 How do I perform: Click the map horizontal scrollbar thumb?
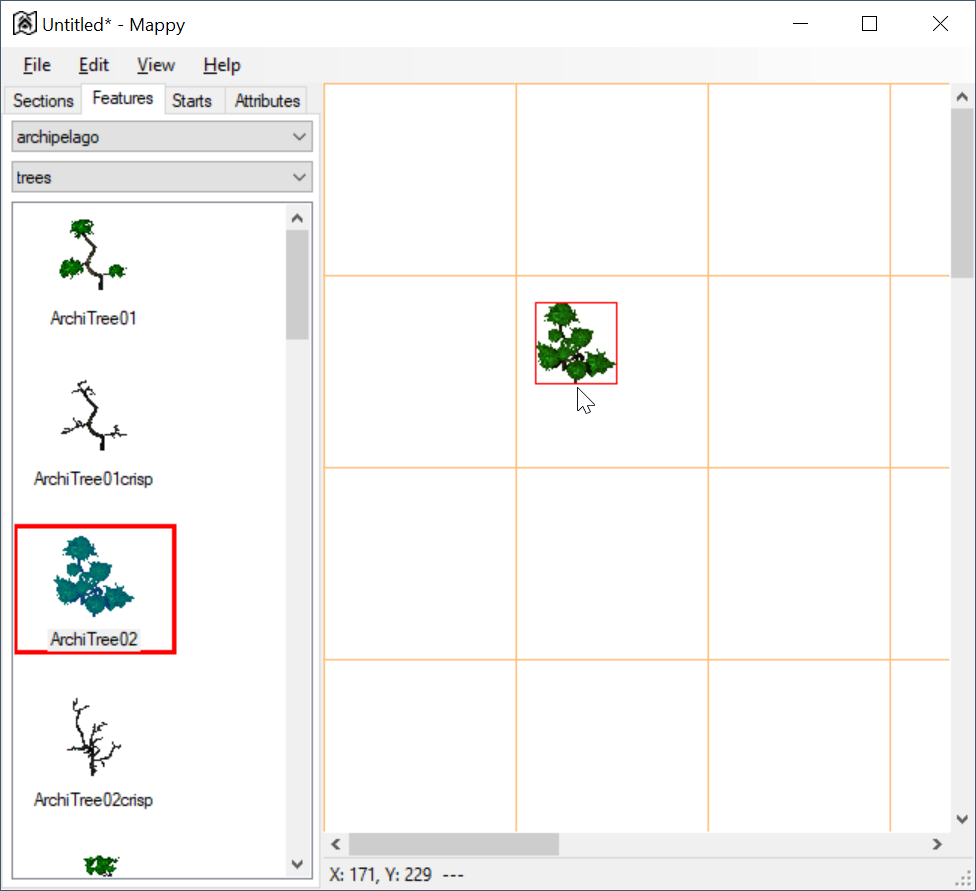click(454, 844)
